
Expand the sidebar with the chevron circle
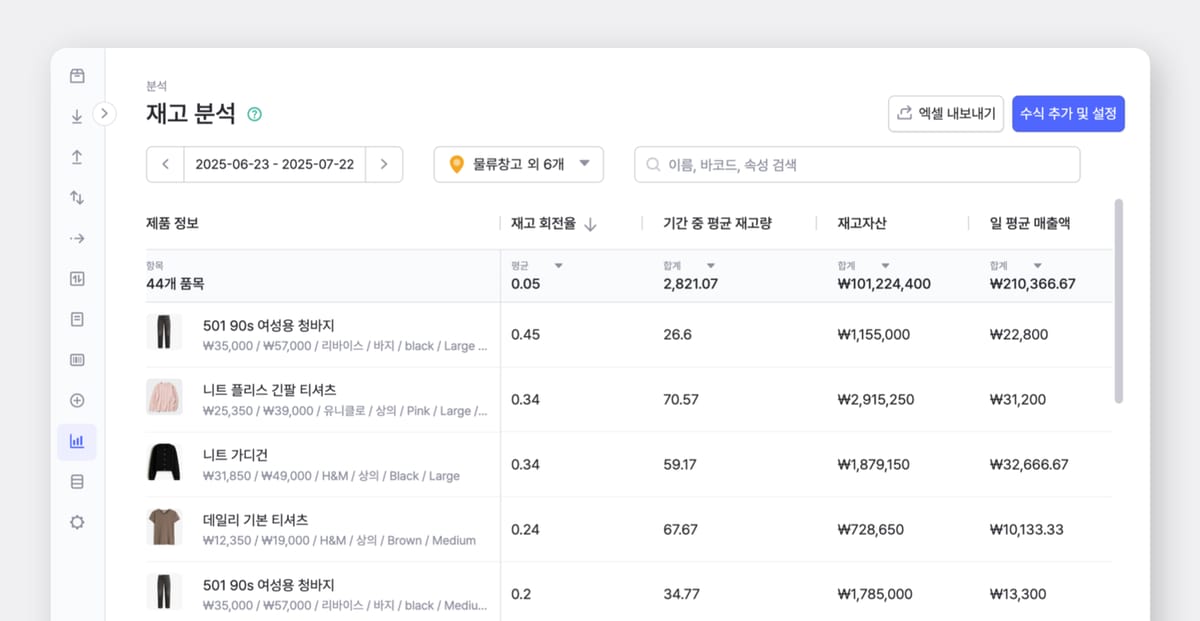(105, 114)
